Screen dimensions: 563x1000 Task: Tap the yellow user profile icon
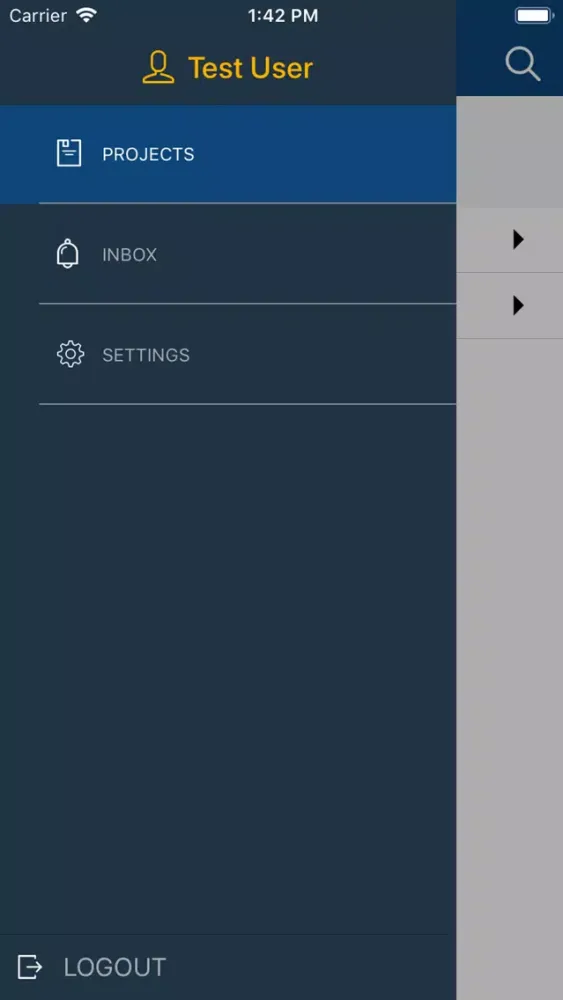158,68
